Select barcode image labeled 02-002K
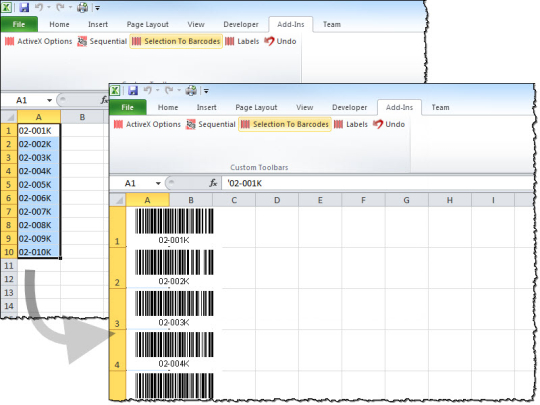The width and height of the screenshot is (540, 405). [x=174, y=268]
